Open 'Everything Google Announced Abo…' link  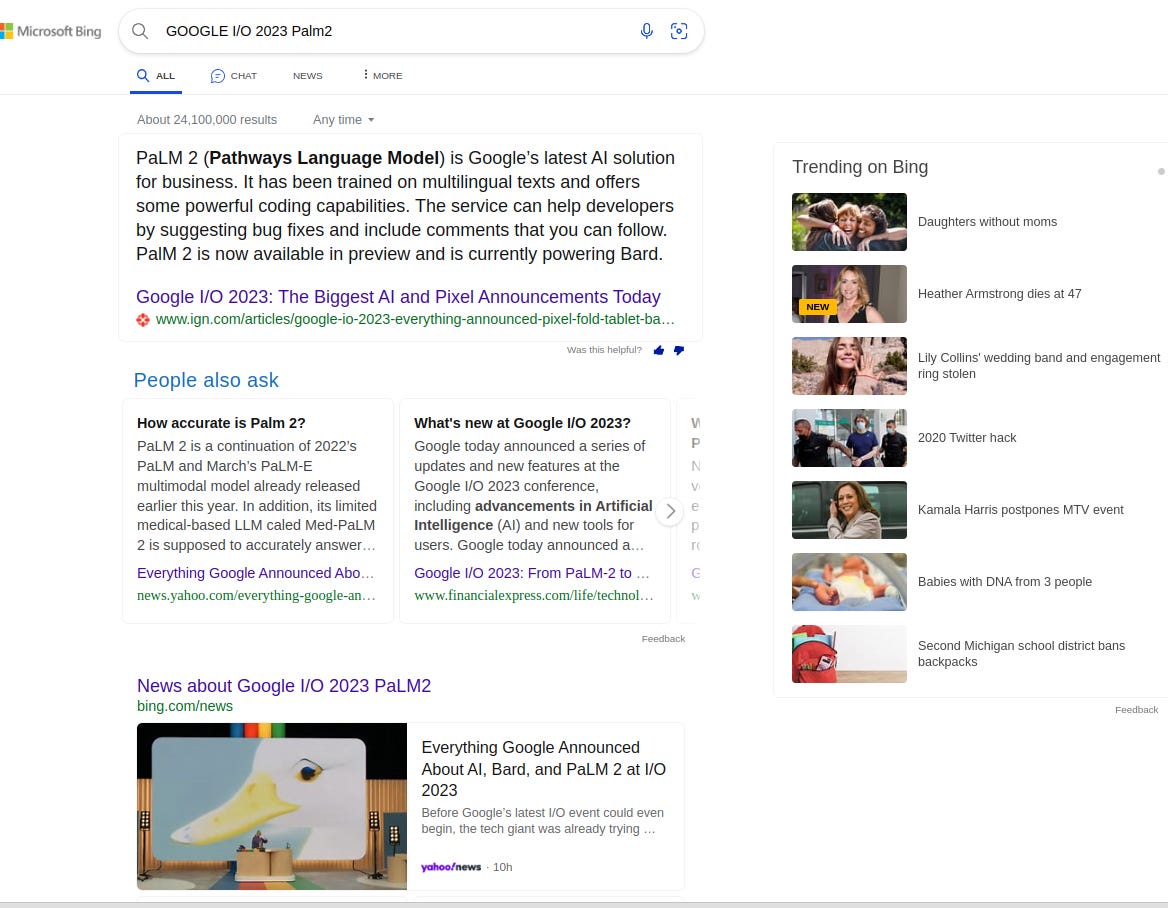click(256, 574)
